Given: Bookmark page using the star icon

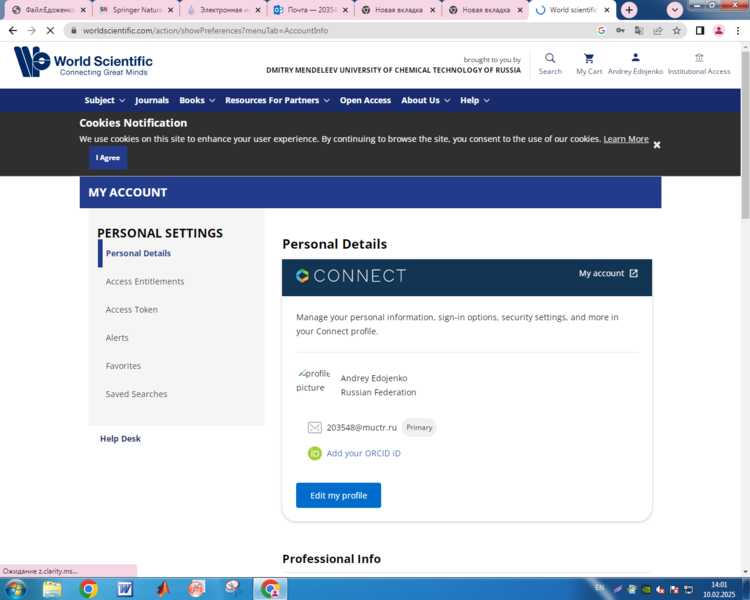Looking at the screenshot, I should (x=677, y=31).
